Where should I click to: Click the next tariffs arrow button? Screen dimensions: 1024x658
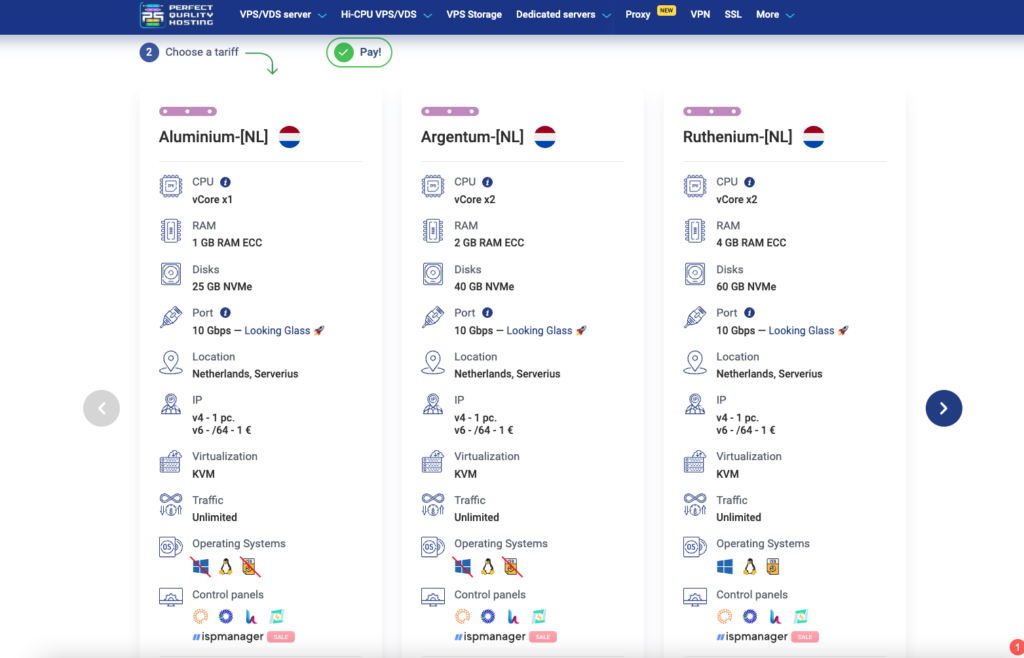click(943, 408)
